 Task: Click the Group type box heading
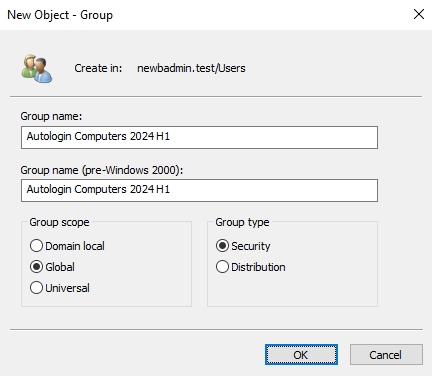tap(242, 222)
